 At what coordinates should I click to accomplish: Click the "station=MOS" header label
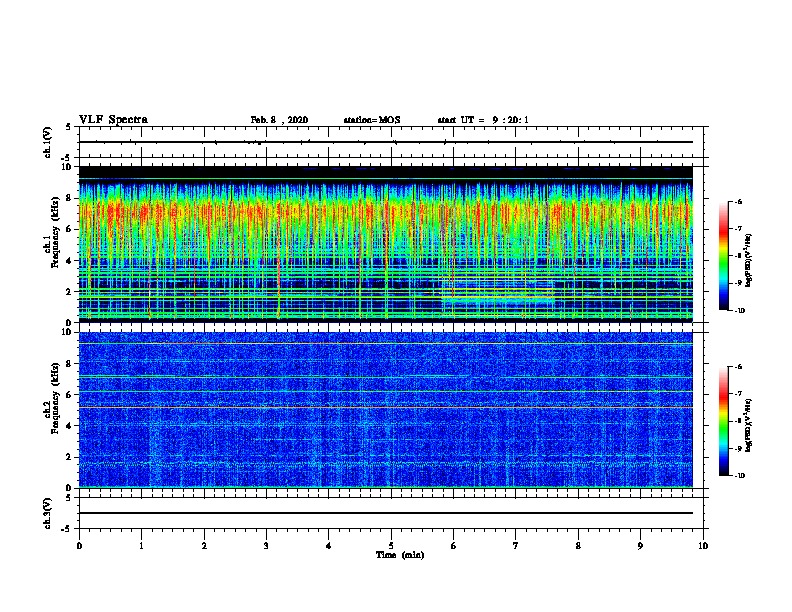click(x=372, y=120)
